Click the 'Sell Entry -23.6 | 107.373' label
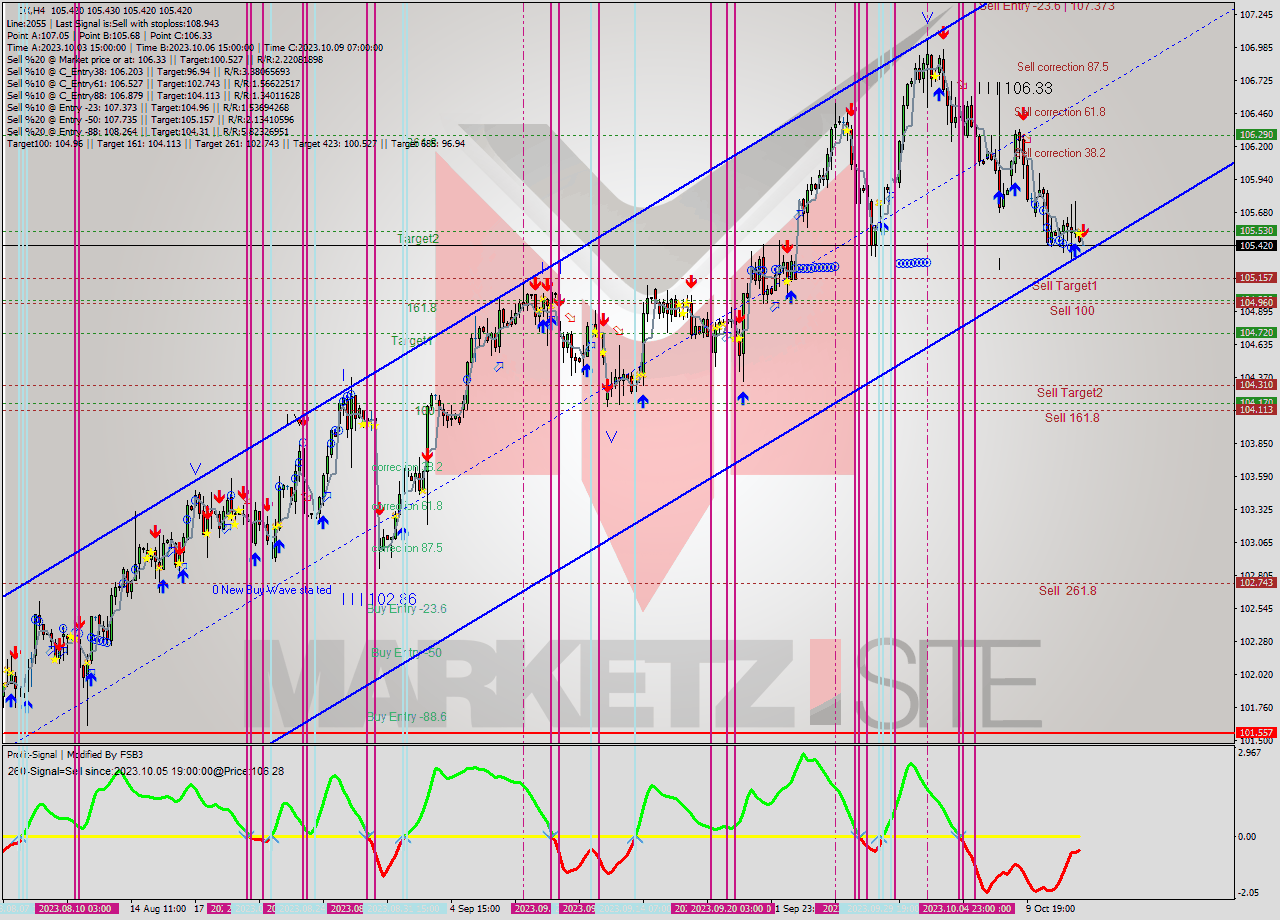The image size is (1280, 920). pos(1047,6)
